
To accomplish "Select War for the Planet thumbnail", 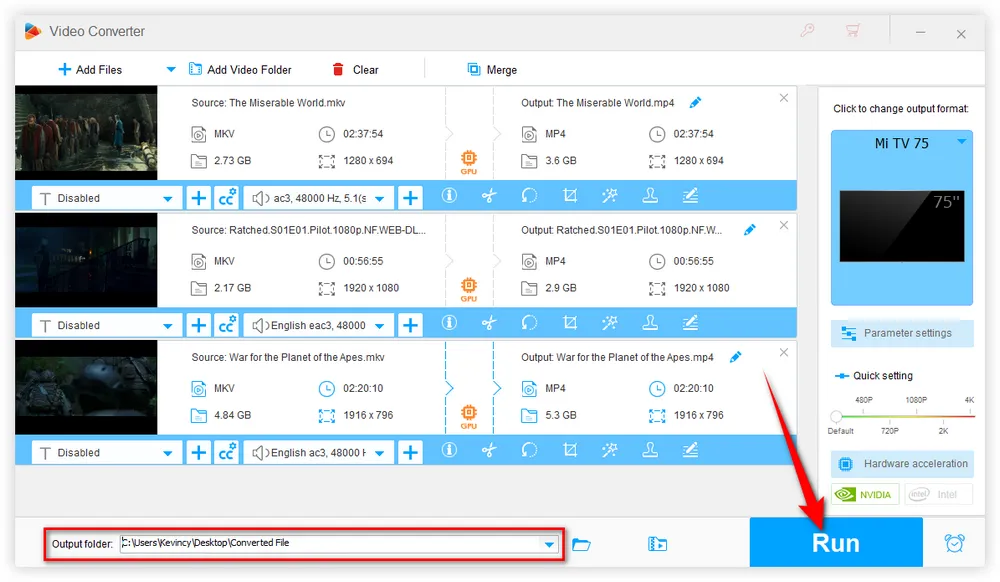I will (x=86, y=387).
